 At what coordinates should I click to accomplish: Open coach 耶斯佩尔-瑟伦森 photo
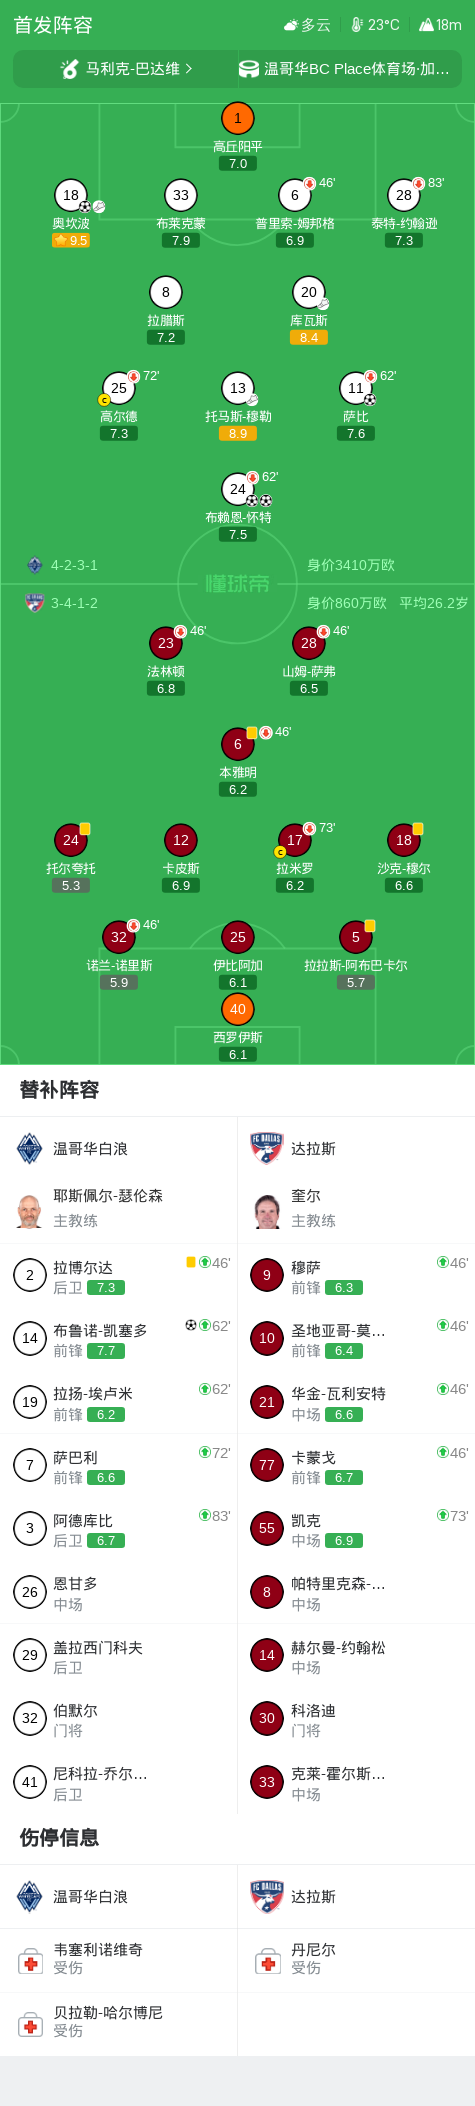(x=30, y=1211)
